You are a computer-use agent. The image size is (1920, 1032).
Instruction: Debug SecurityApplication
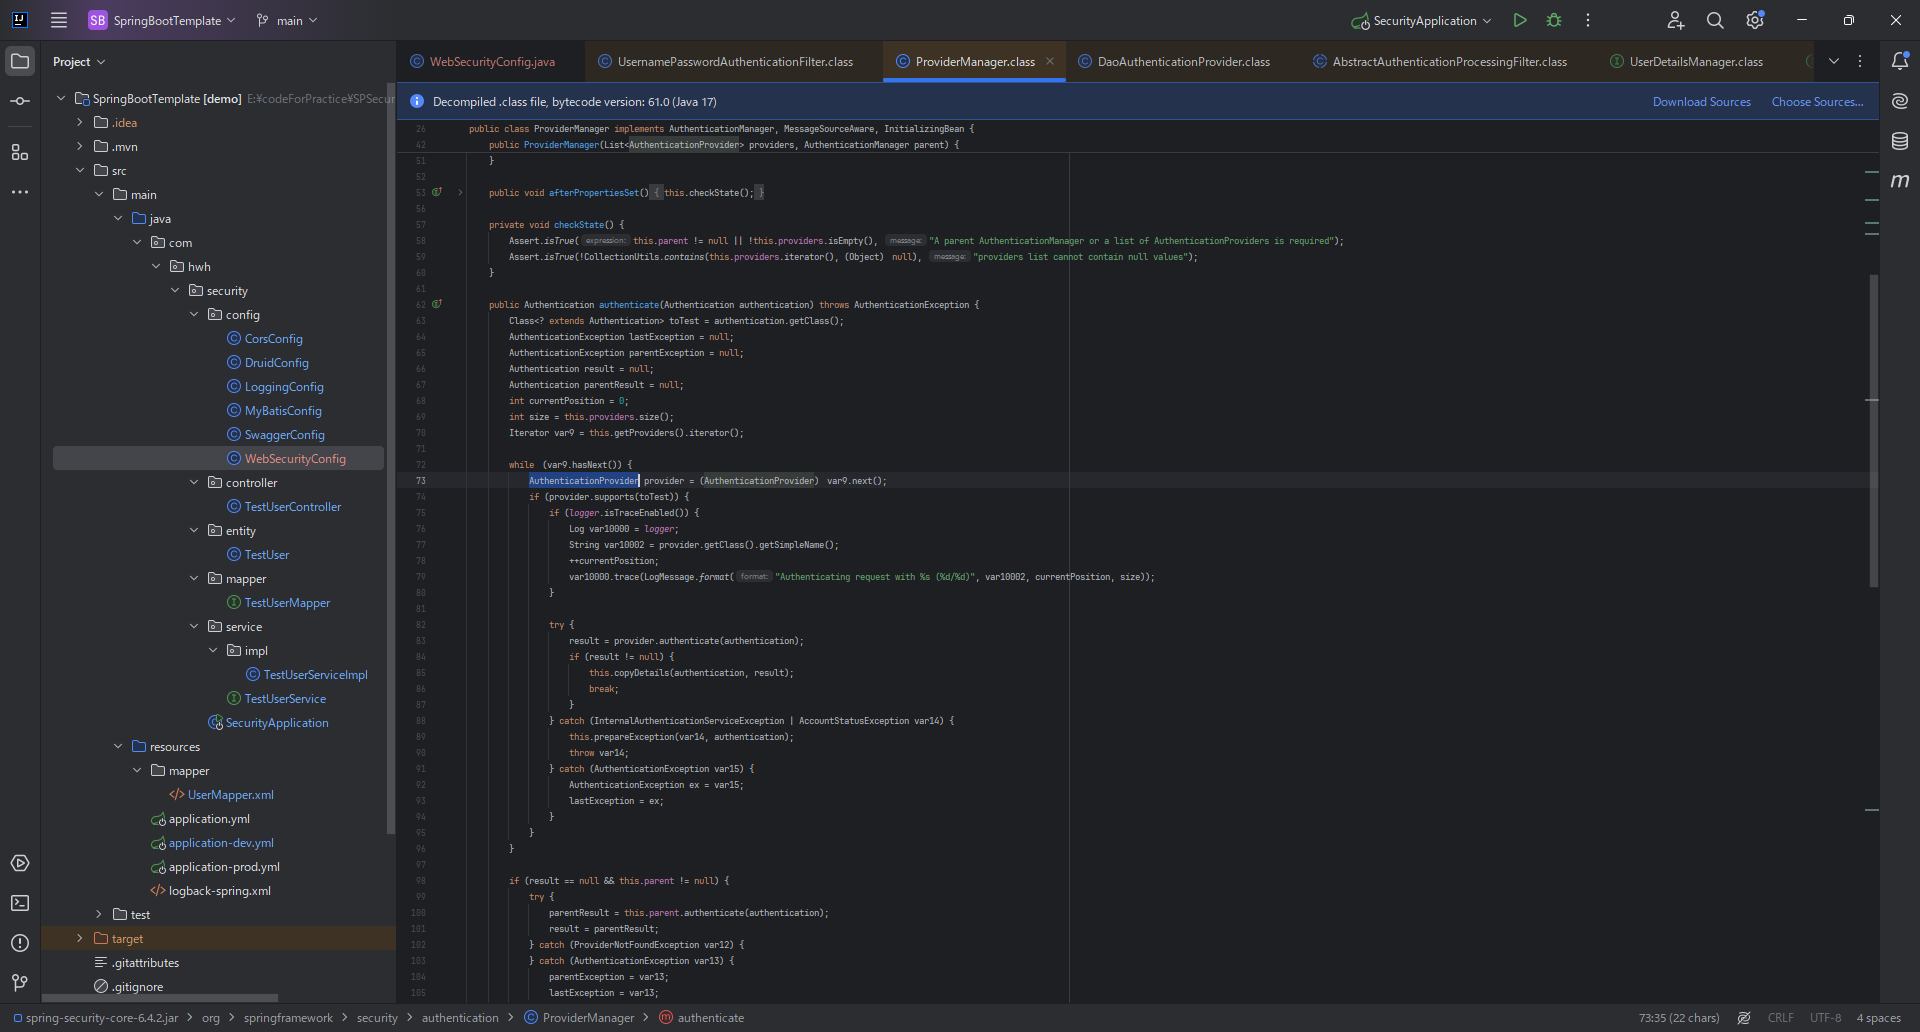pyautogui.click(x=1554, y=20)
